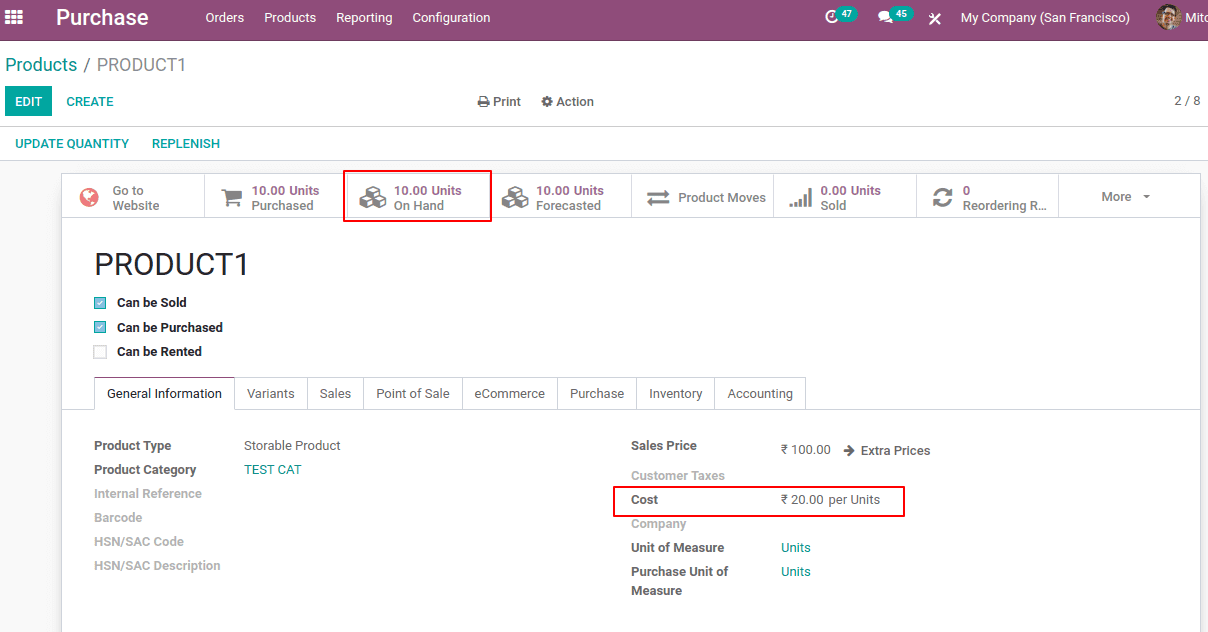This screenshot has width=1208, height=632.
Task: Switch to the Variants tab
Action: click(271, 394)
